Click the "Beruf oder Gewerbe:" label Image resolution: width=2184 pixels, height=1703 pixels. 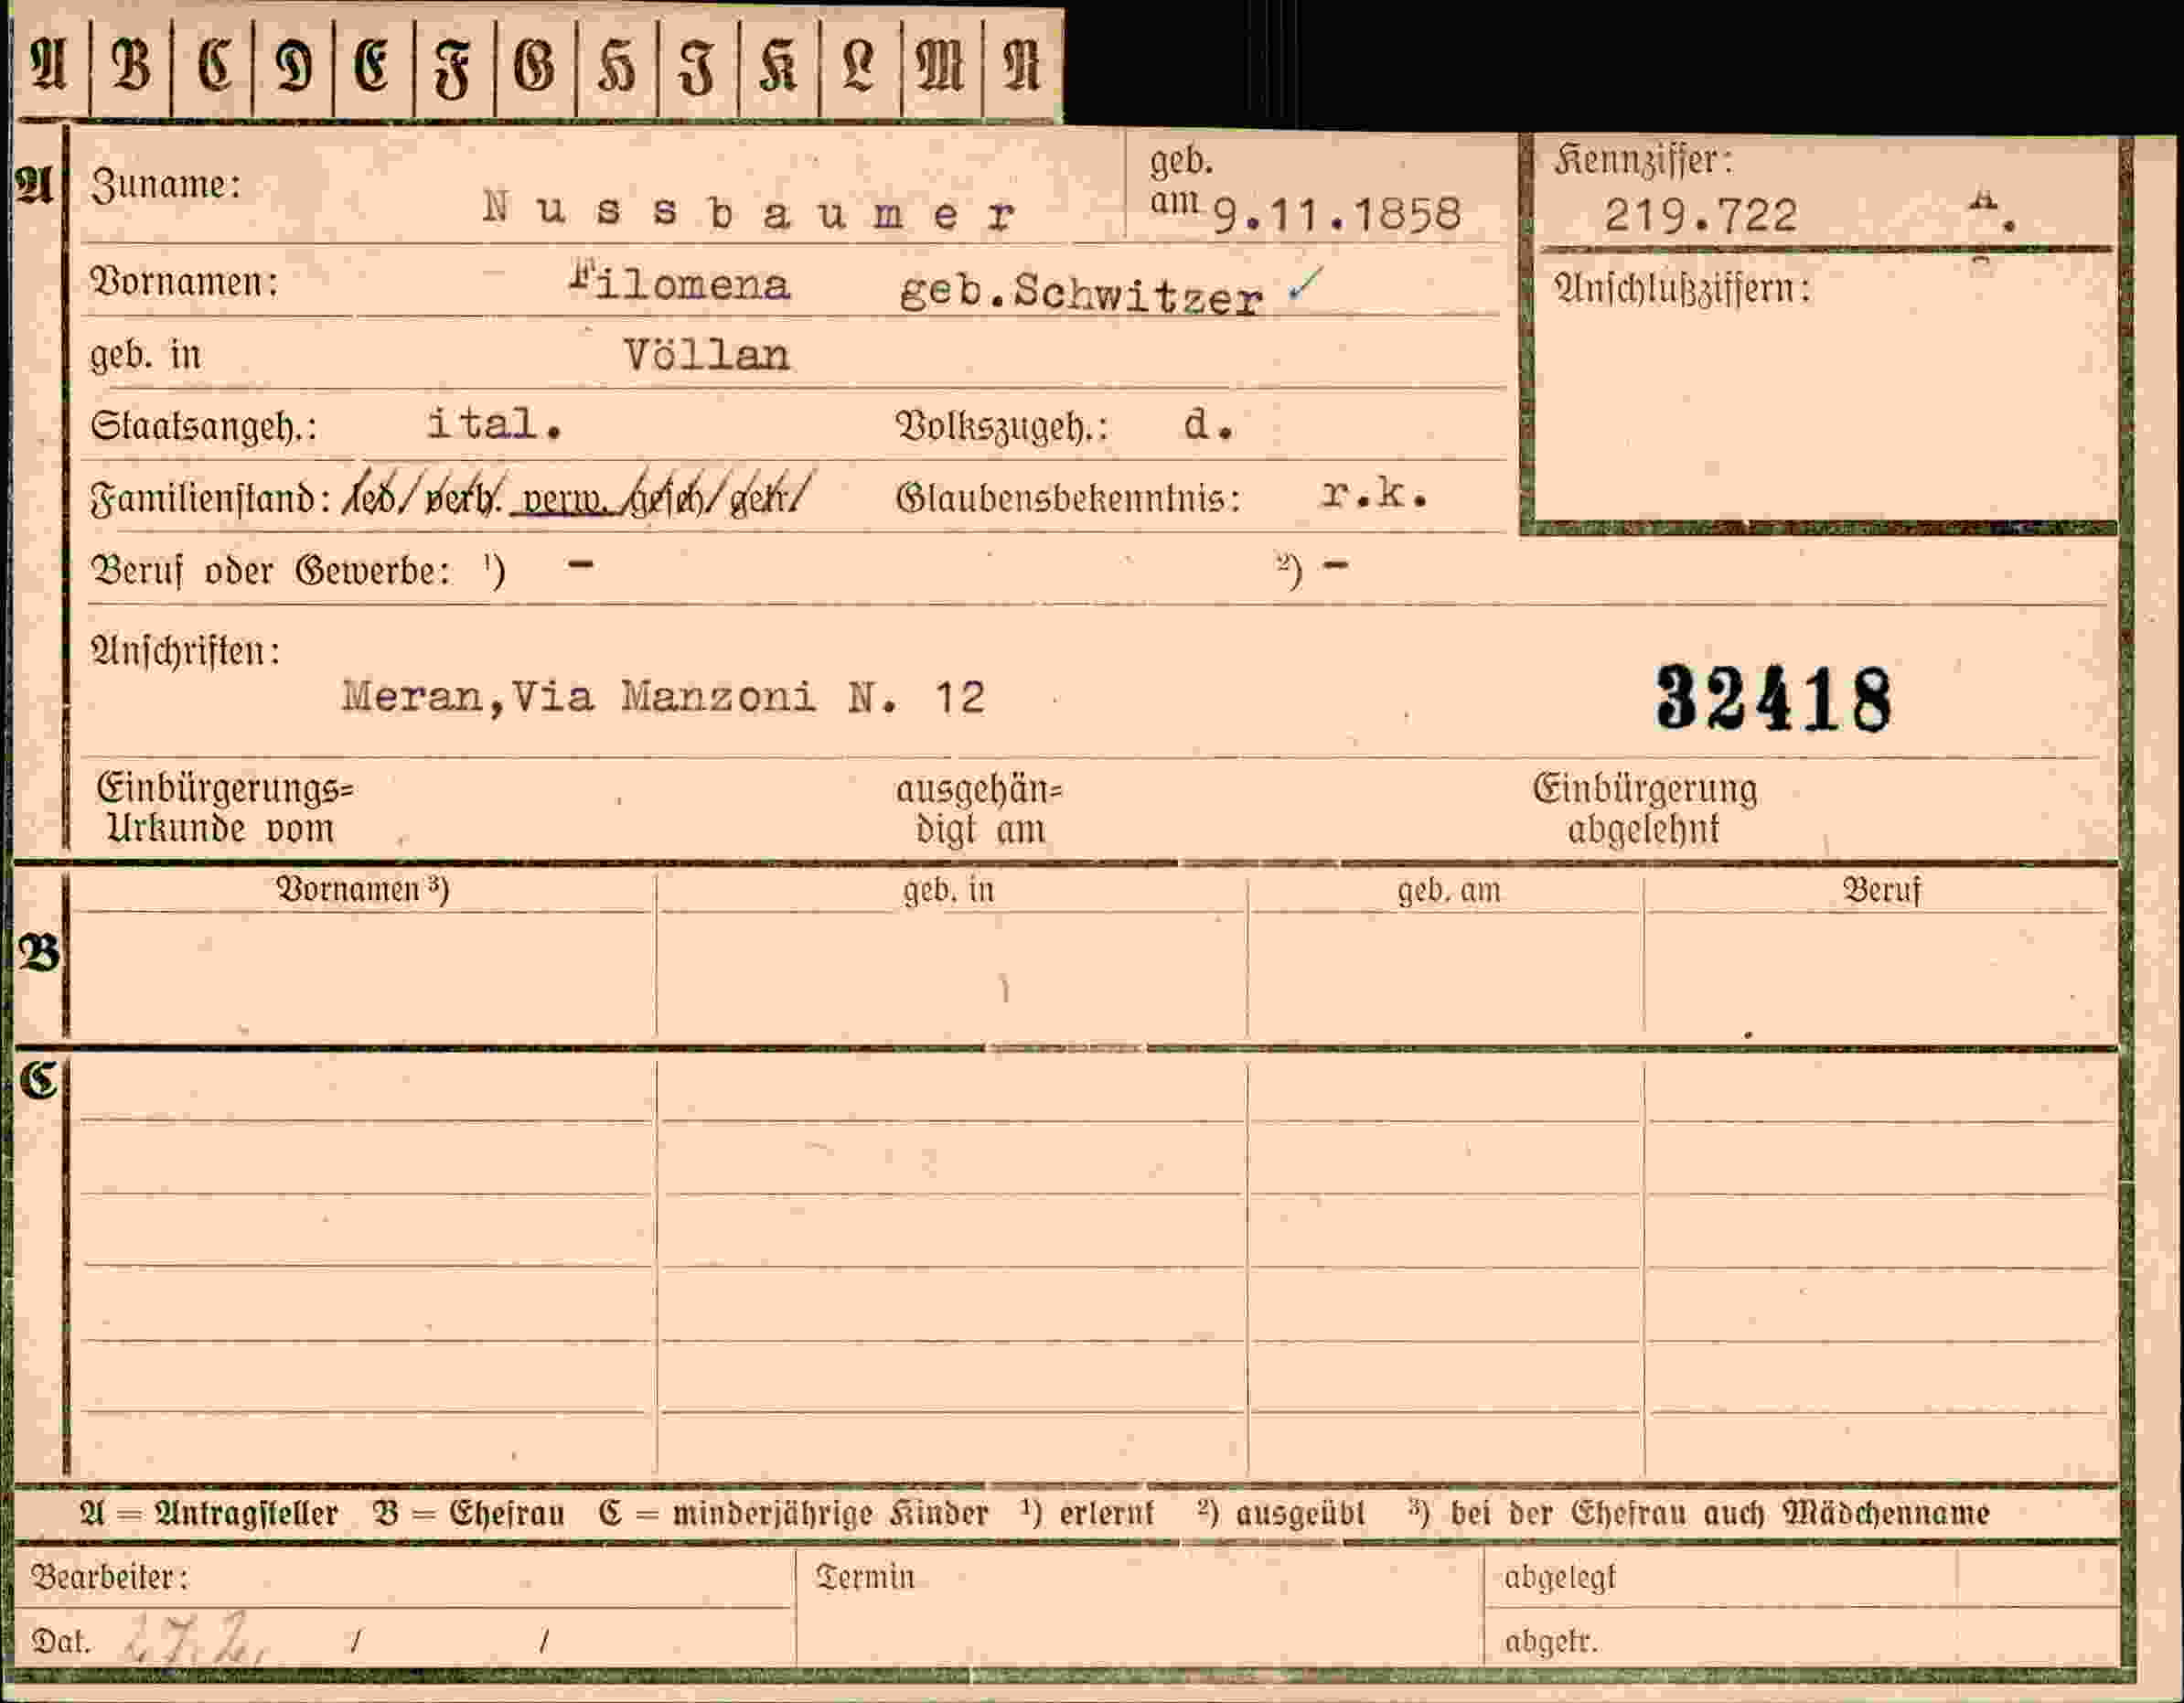point(271,572)
